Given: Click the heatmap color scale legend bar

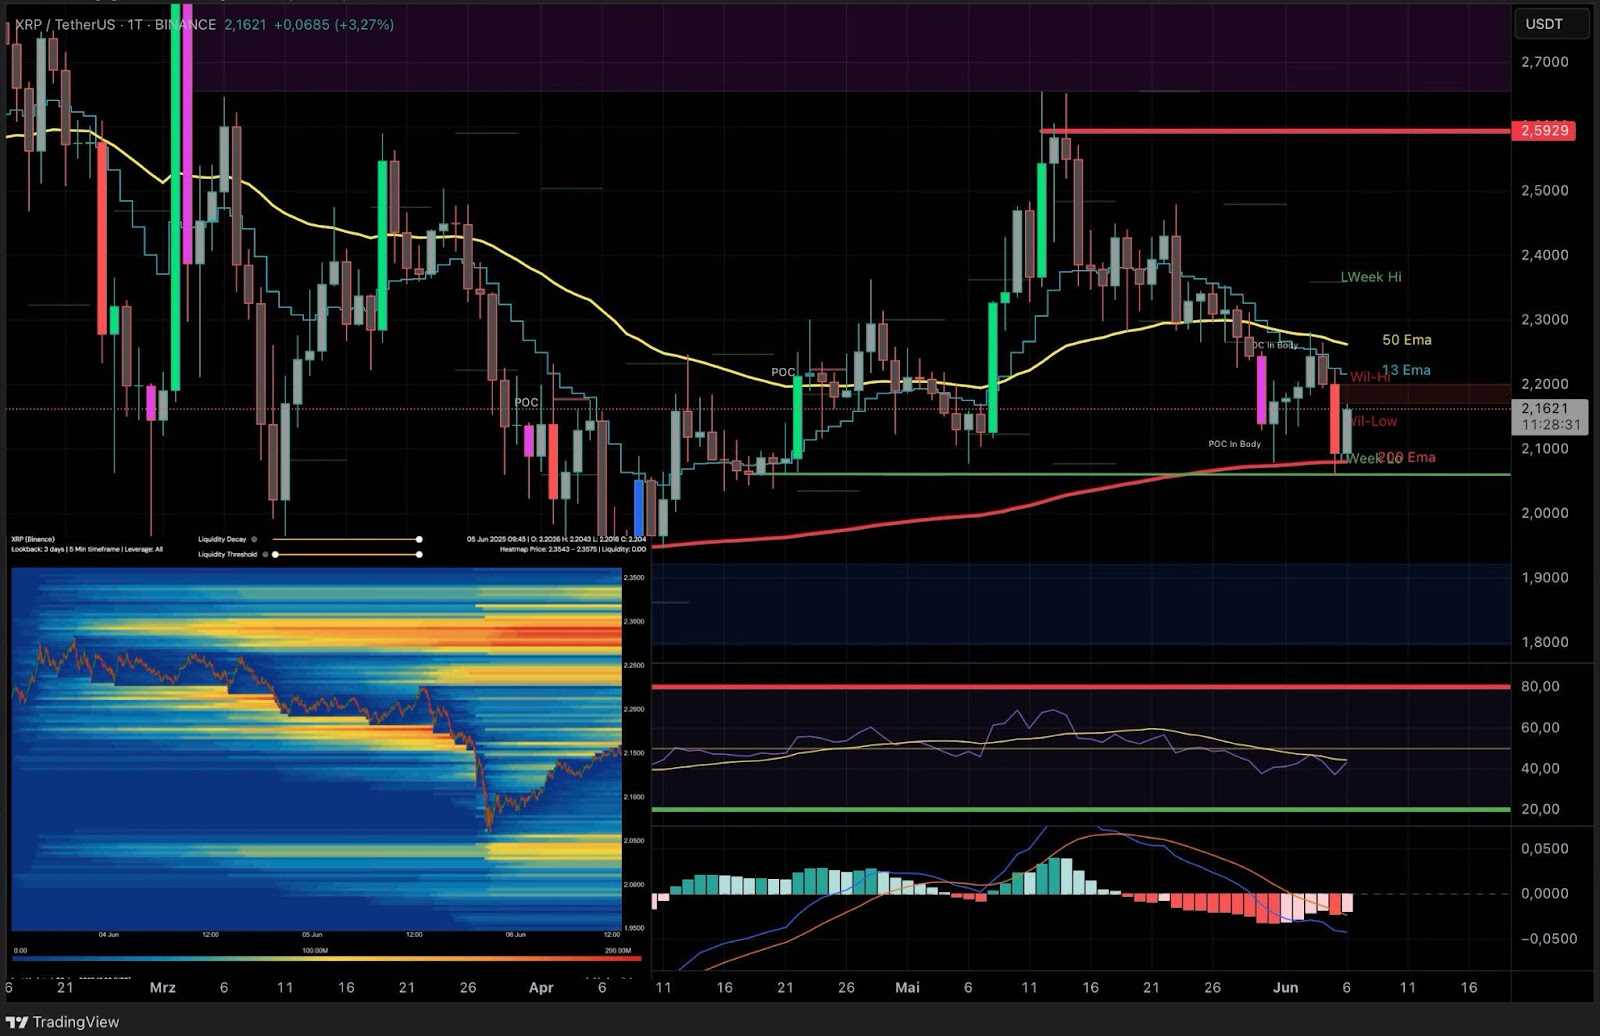Looking at the screenshot, I should (x=325, y=959).
